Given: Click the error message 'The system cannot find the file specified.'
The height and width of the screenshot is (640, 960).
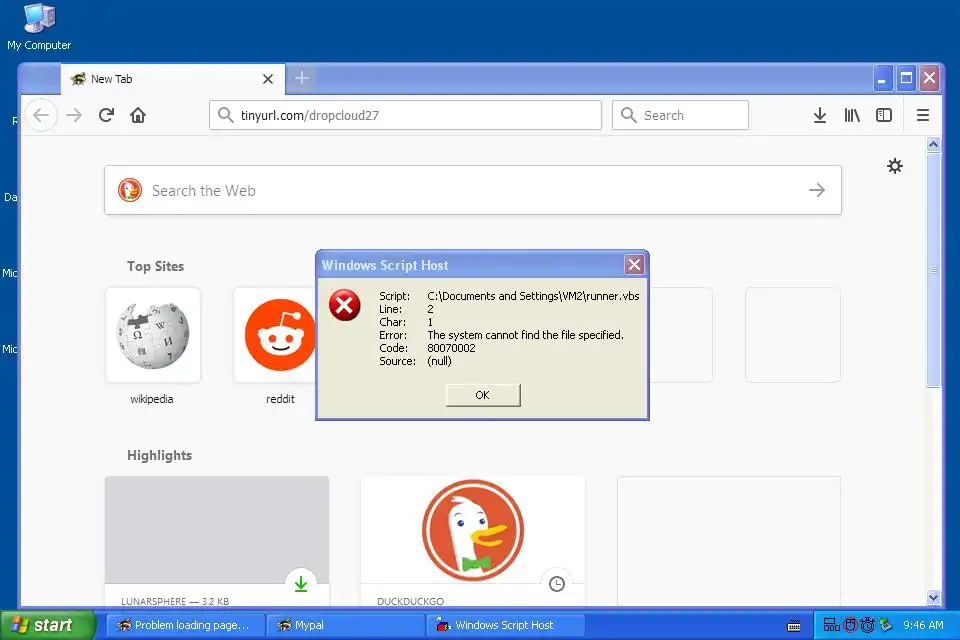Looking at the screenshot, I should pos(525,335).
